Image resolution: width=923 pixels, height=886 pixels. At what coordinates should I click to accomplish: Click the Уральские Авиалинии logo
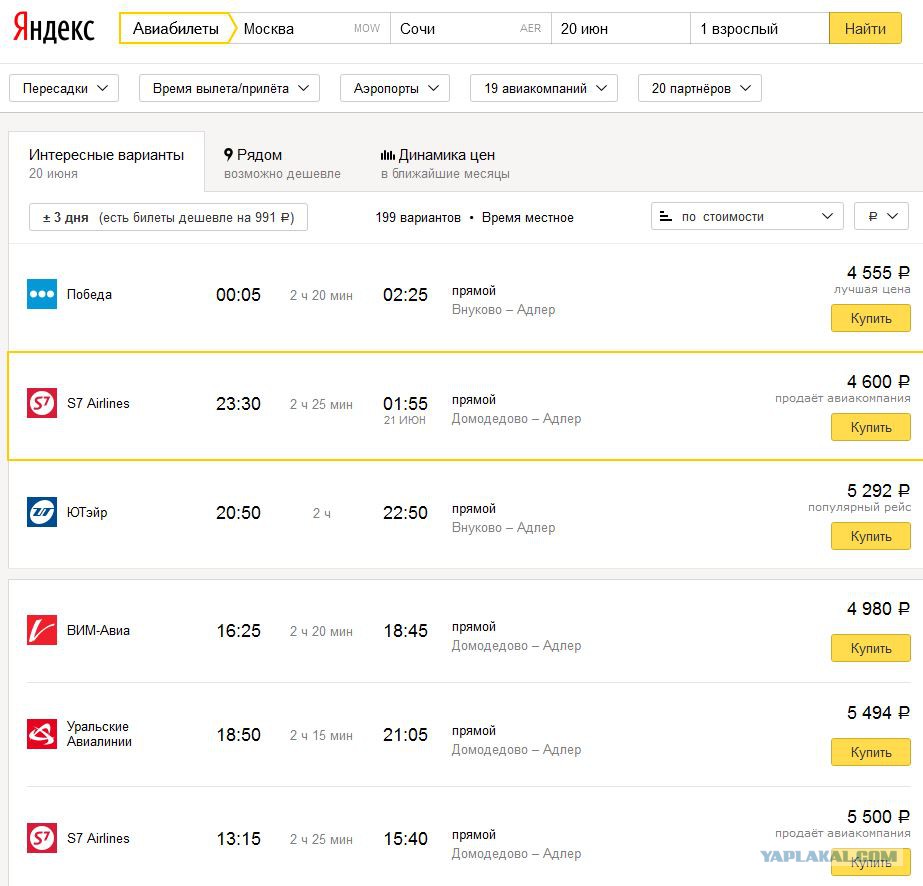[x=42, y=734]
